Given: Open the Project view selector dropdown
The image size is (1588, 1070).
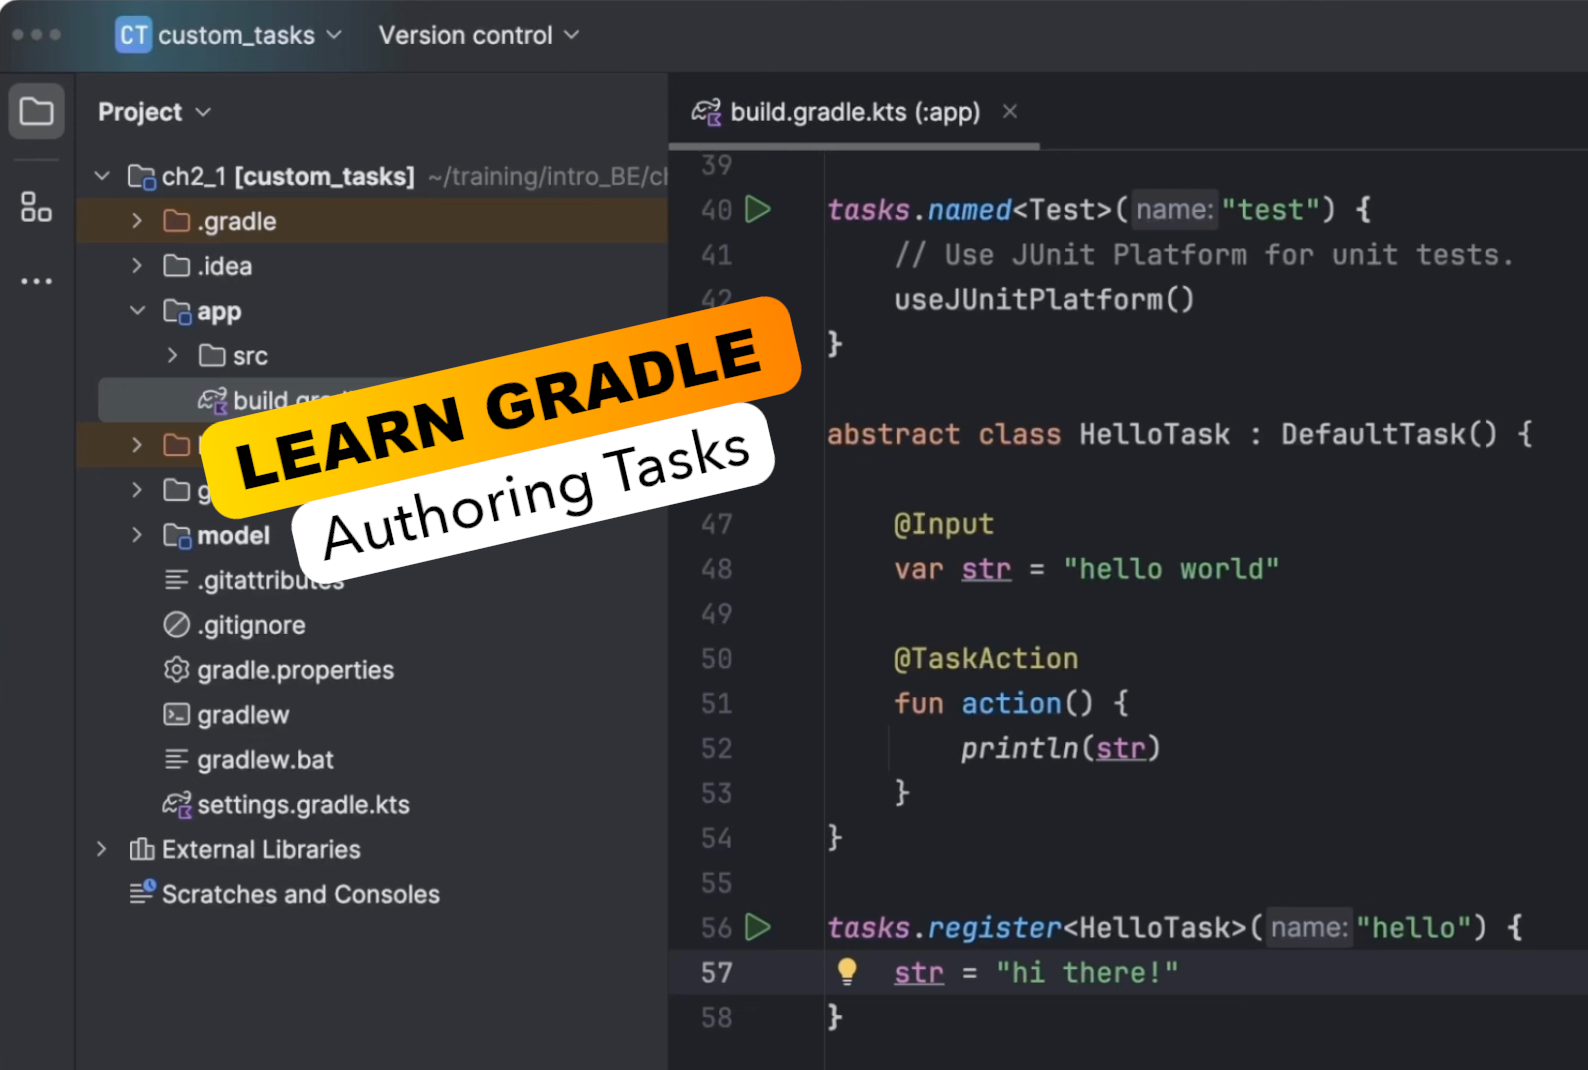Looking at the screenshot, I should click(154, 112).
